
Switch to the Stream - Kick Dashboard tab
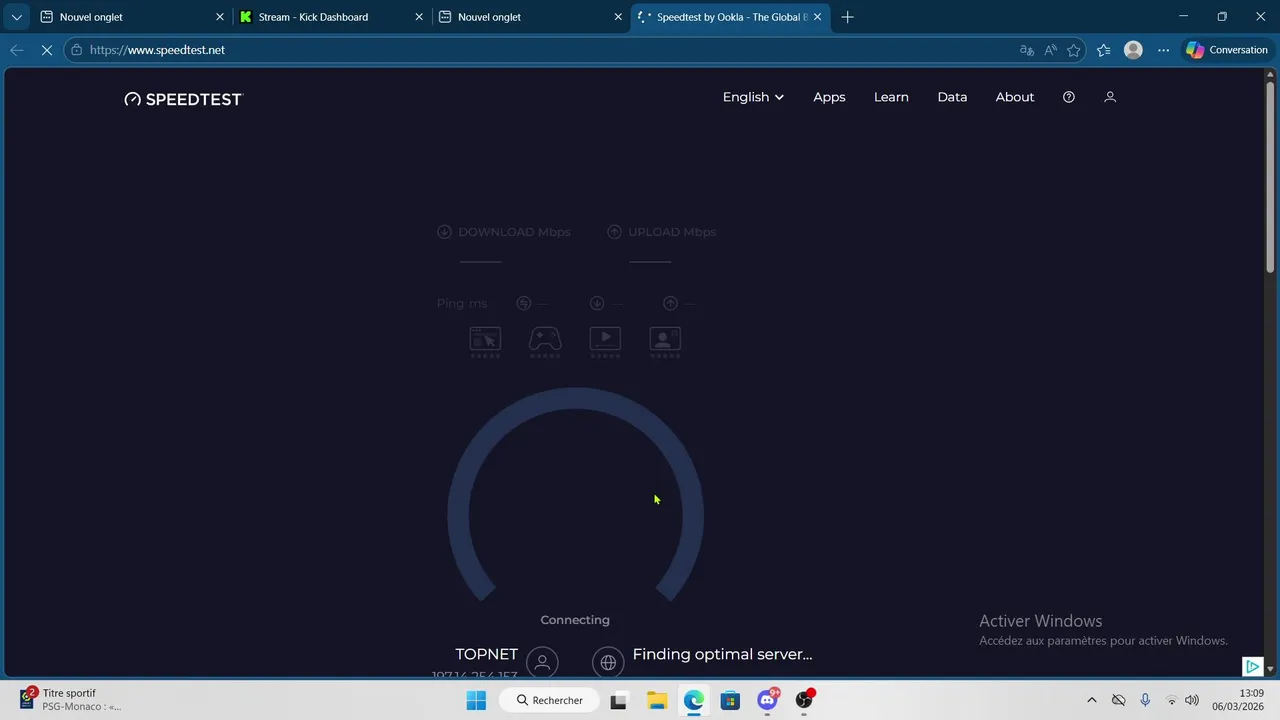(331, 17)
